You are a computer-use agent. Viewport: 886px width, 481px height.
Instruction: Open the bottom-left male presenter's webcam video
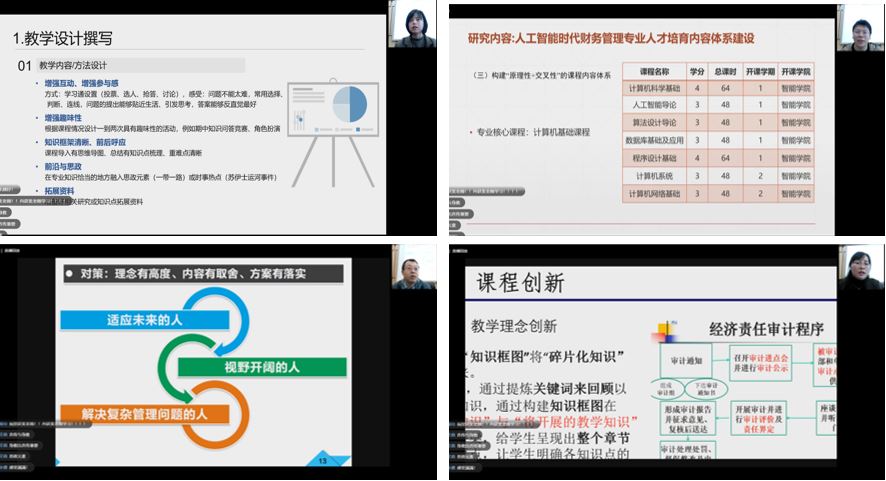point(413,268)
